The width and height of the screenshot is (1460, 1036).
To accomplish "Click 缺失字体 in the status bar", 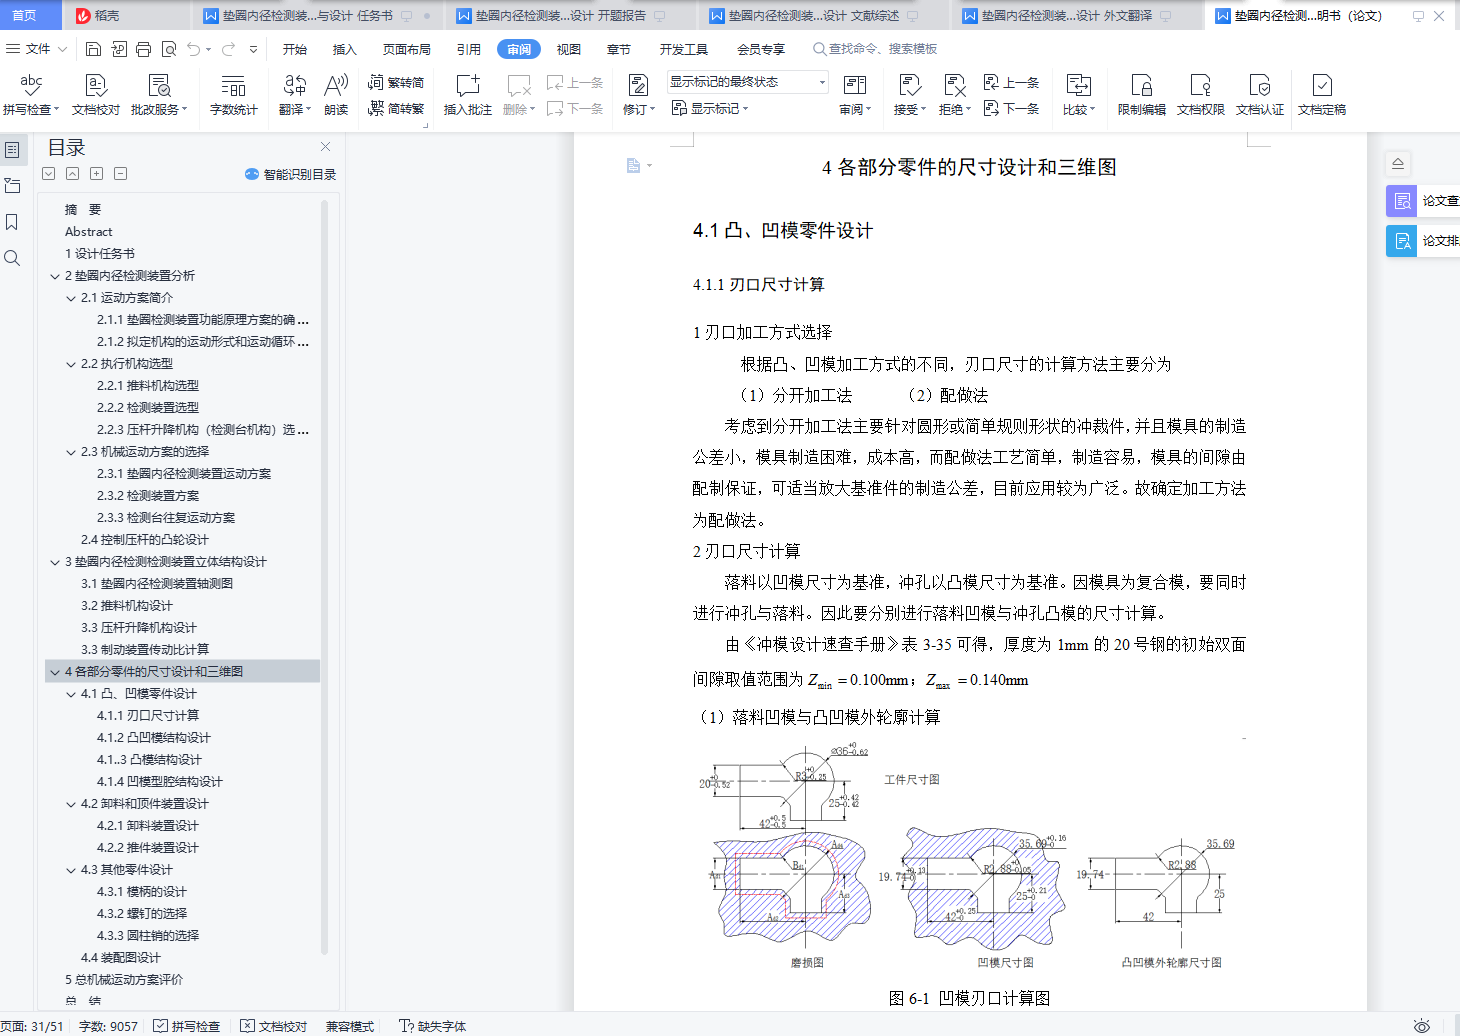I will click(x=432, y=1026).
